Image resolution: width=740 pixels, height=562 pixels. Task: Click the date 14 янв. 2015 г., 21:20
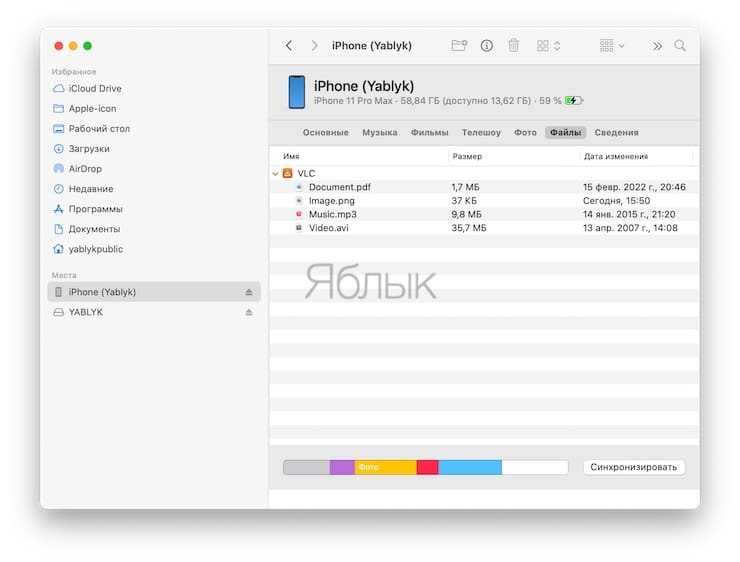pyautogui.click(x=629, y=215)
